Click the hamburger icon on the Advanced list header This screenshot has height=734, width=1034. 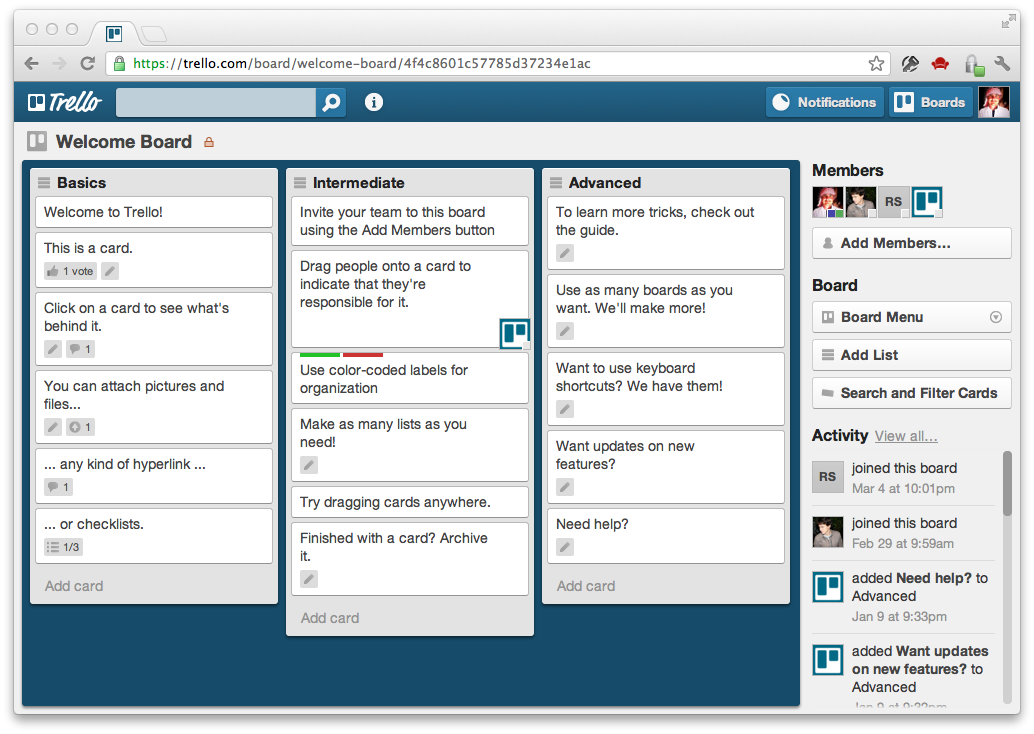click(554, 183)
